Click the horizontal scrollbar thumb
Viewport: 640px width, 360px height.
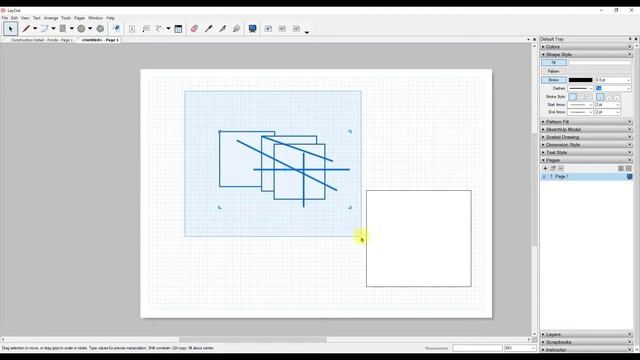(x=253, y=340)
